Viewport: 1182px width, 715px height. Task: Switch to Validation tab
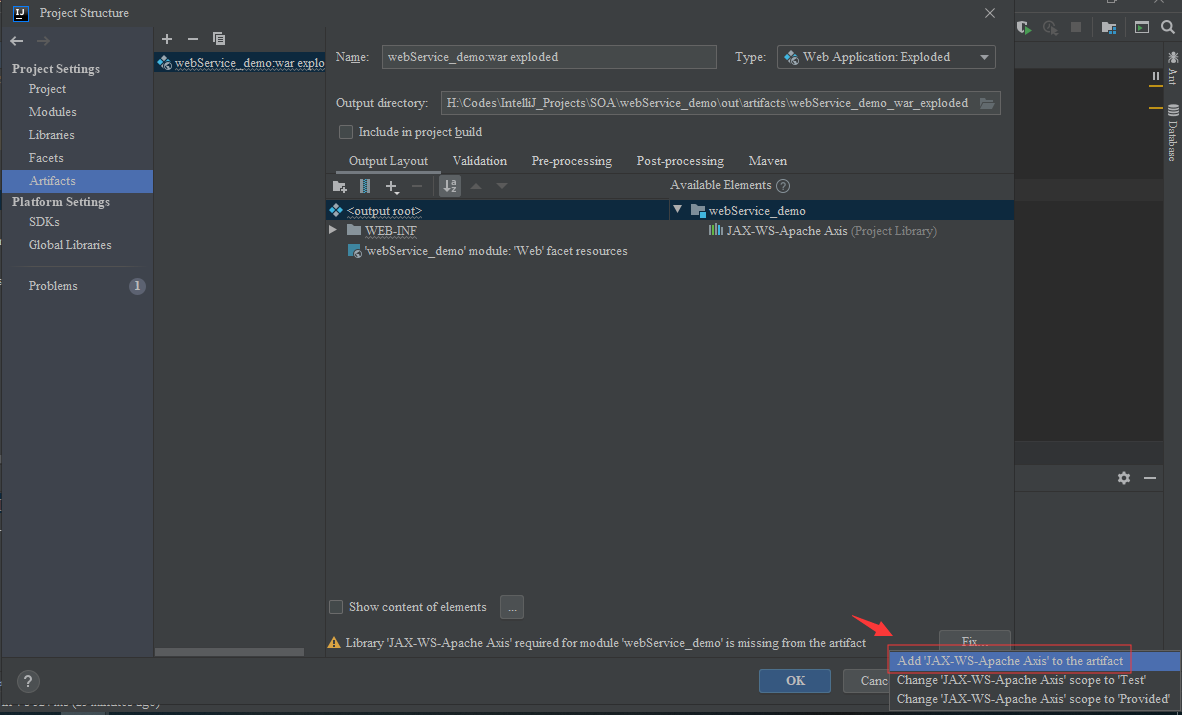pos(479,161)
